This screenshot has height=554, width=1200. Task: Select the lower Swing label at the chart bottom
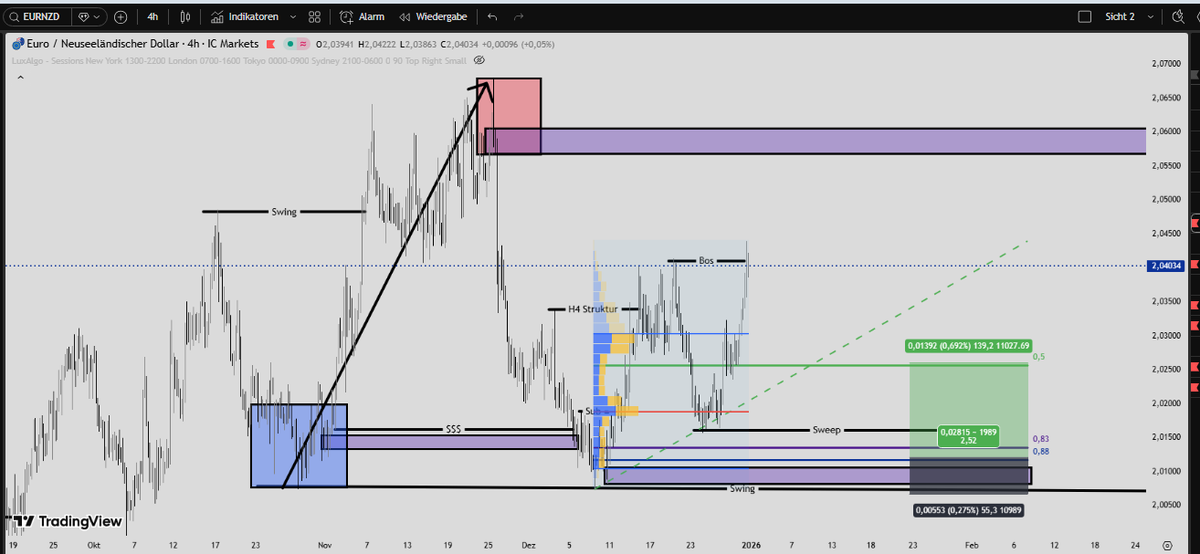pos(742,489)
